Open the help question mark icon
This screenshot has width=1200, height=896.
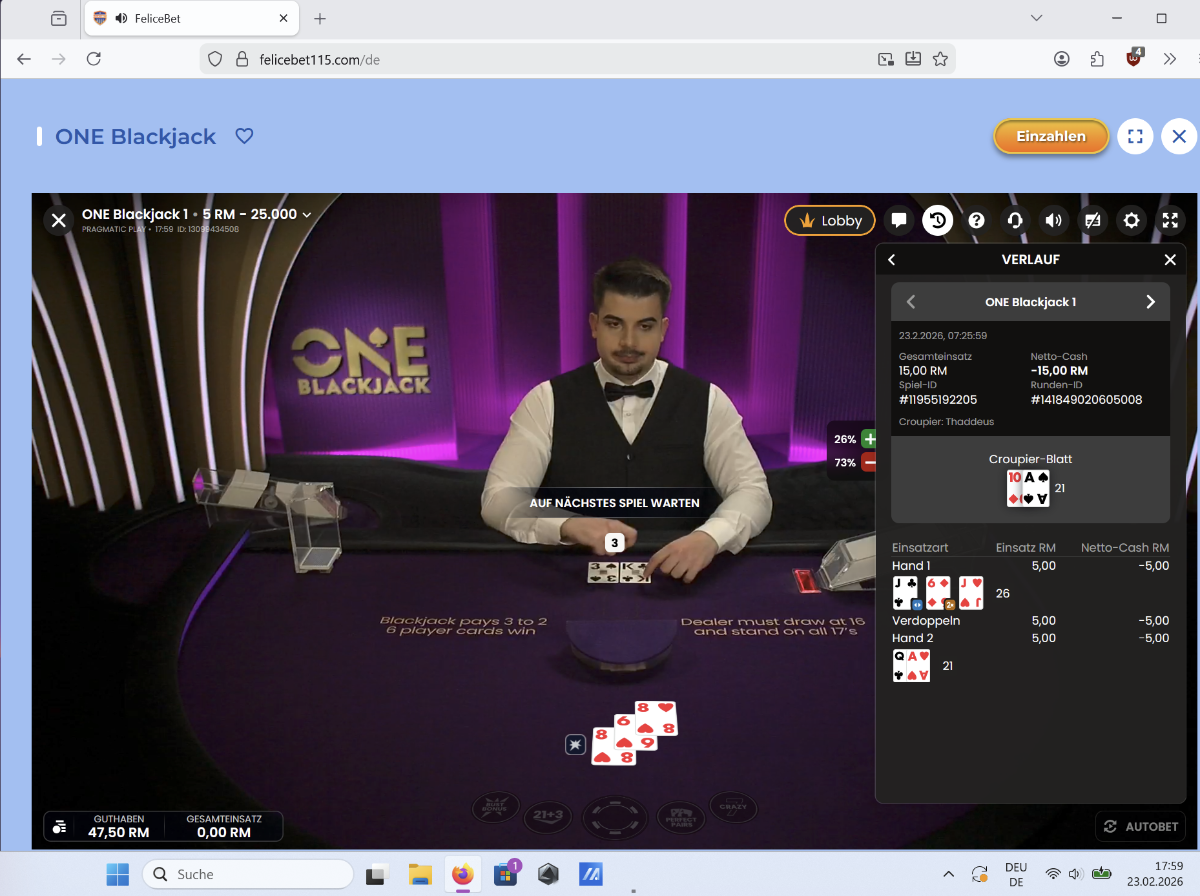[977, 220]
